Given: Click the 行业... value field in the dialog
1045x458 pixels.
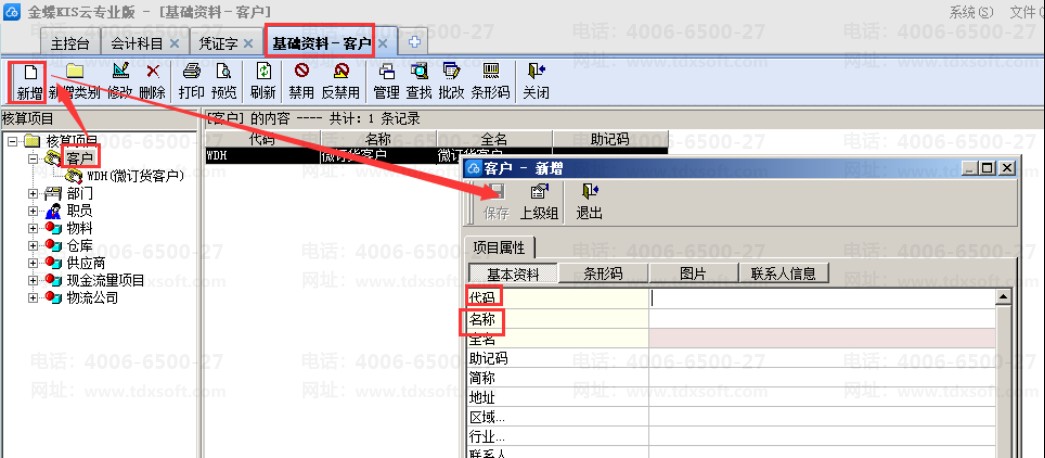Looking at the screenshot, I should (x=822, y=437).
